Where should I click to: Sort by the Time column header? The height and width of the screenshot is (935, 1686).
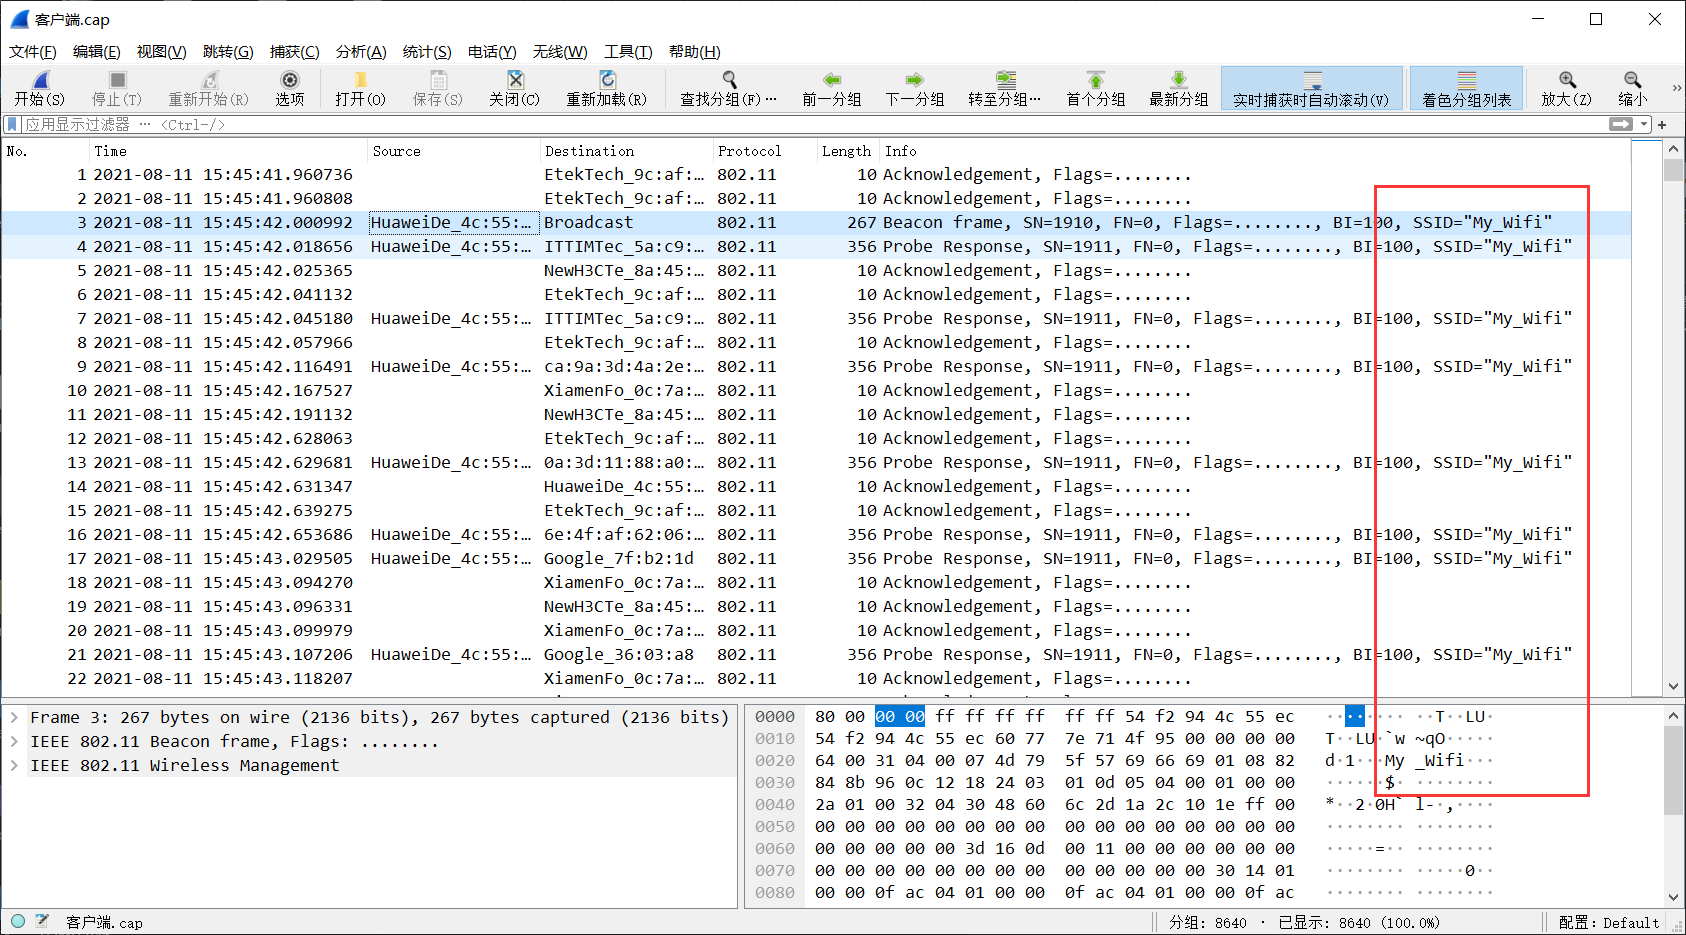point(228,151)
